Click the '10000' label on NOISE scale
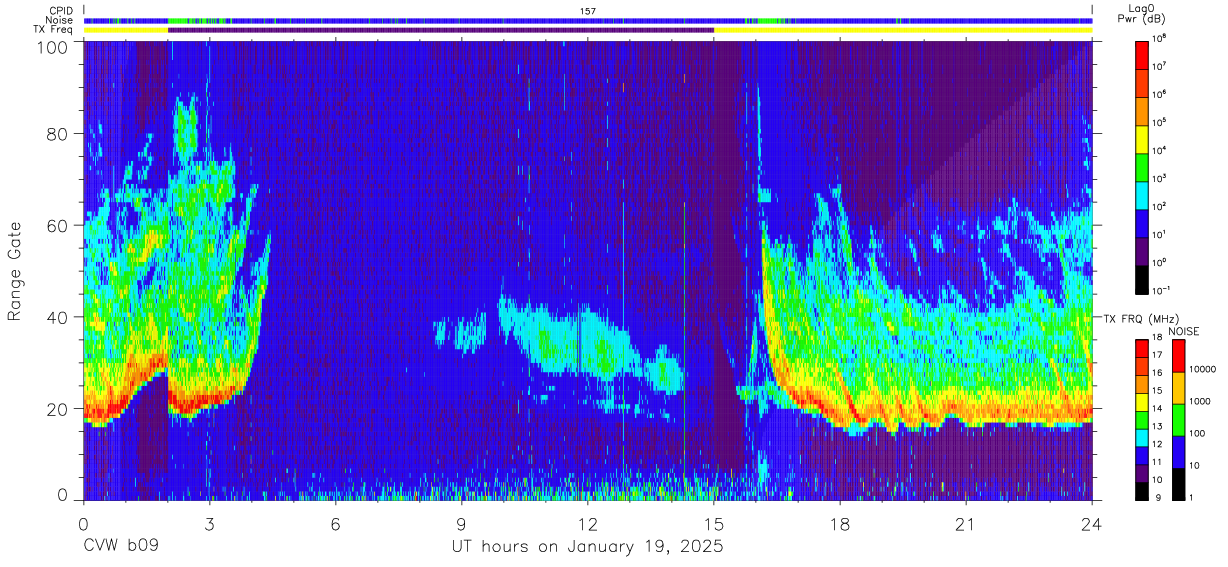The image size is (1228, 567). click(1201, 369)
